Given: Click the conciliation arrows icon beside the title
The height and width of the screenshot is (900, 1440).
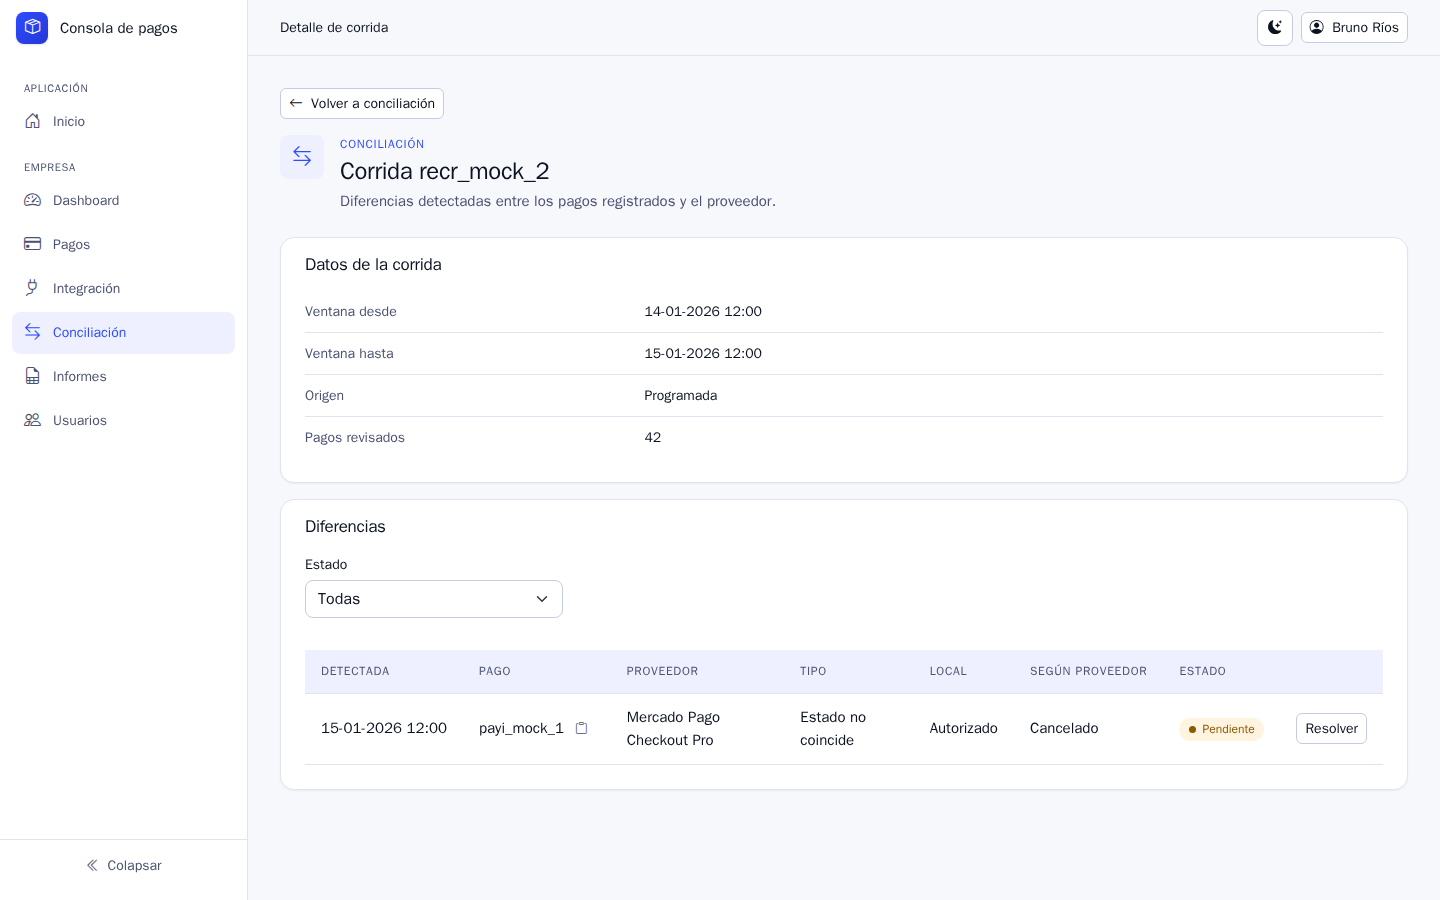Looking at the screenshot, I should pyautogui.click(x=302, y=157).
